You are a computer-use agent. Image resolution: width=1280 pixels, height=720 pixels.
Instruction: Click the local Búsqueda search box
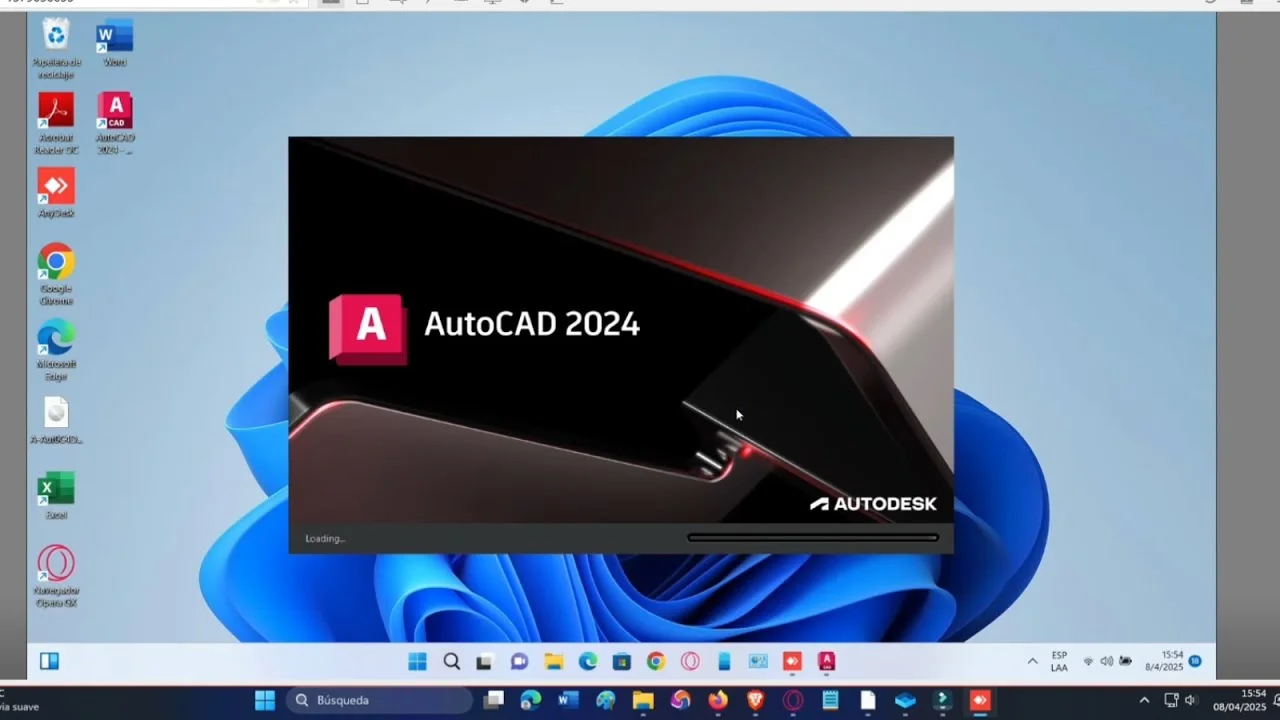coord(379,700)
